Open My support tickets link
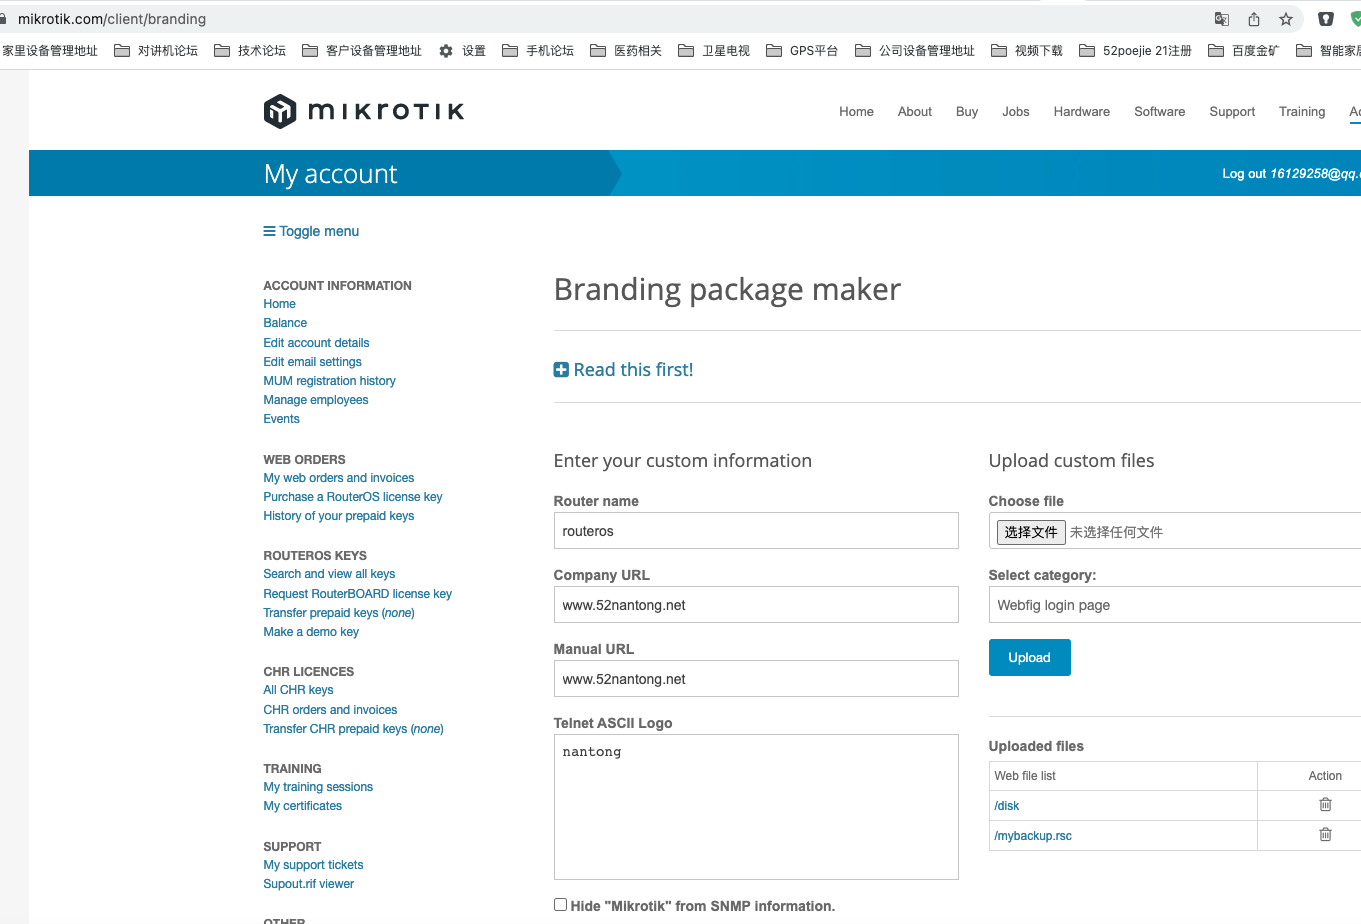The height and width of the screenshot is (924, 1361). click(313, 865)
